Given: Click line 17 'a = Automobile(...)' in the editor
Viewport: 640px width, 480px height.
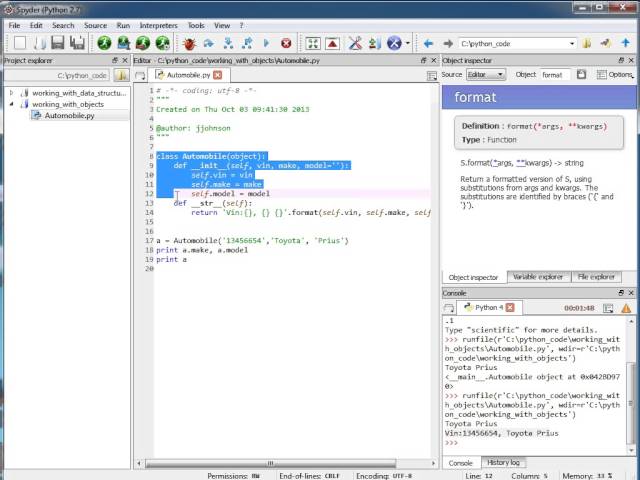Looking at the screenshot, I should pos(252,241).
